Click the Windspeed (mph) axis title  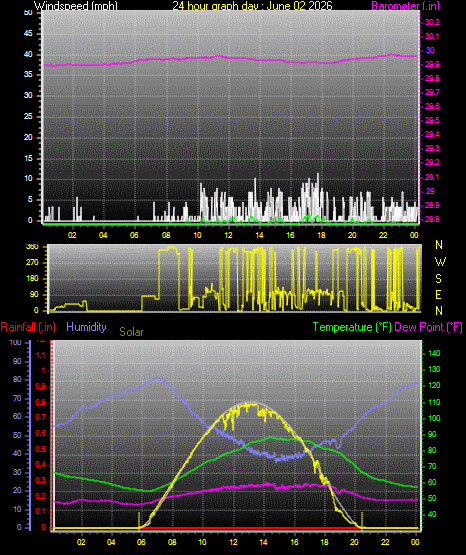(76, 6)
